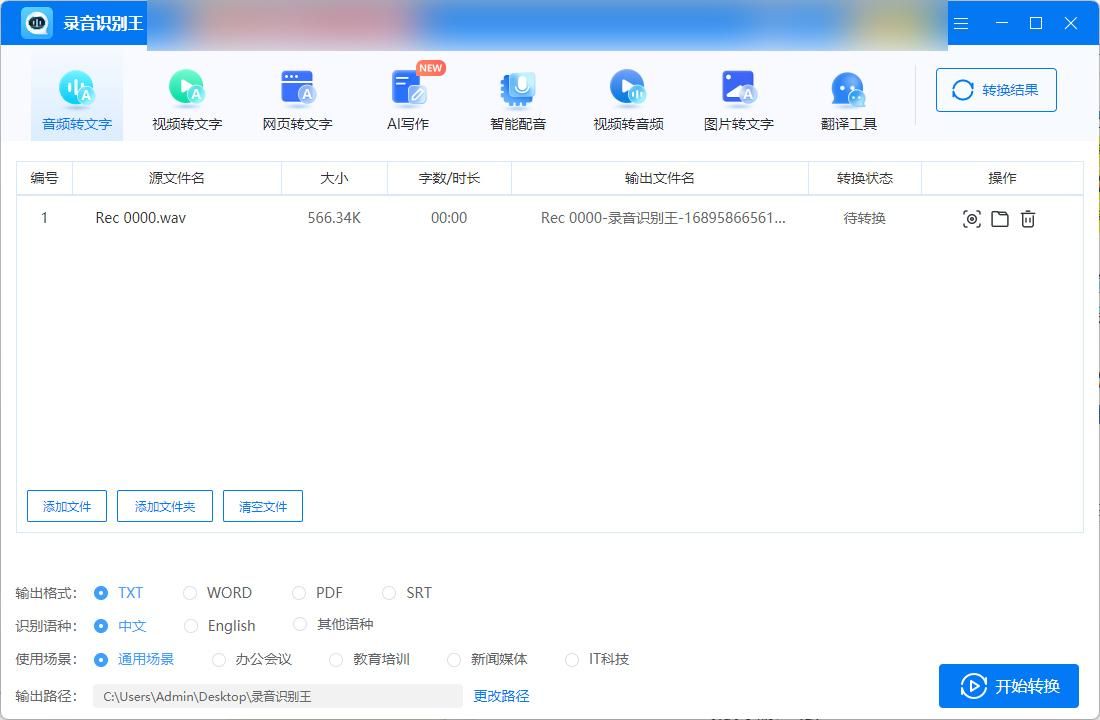This screenshot has width=1100, height=720.
Task: Delete Rec 0000.wav with trash icon
Action: coord(1028,219)
